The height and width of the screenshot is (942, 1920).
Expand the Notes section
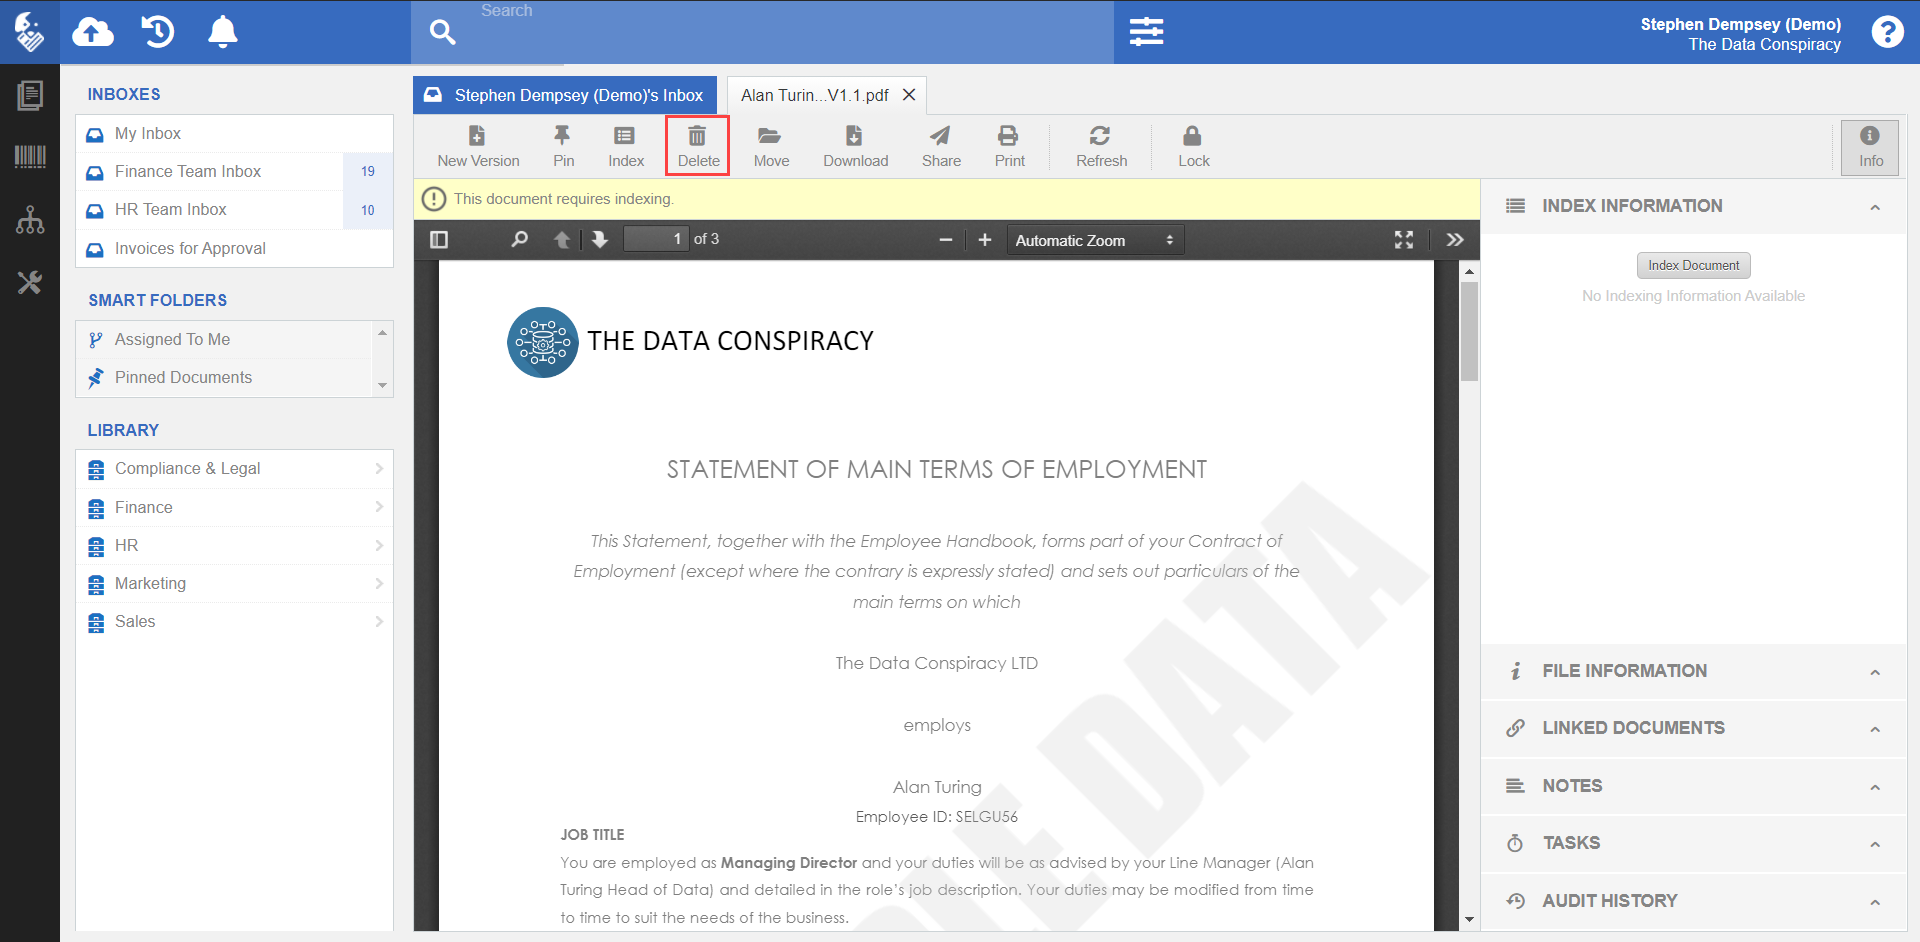tap(1693, 786)
